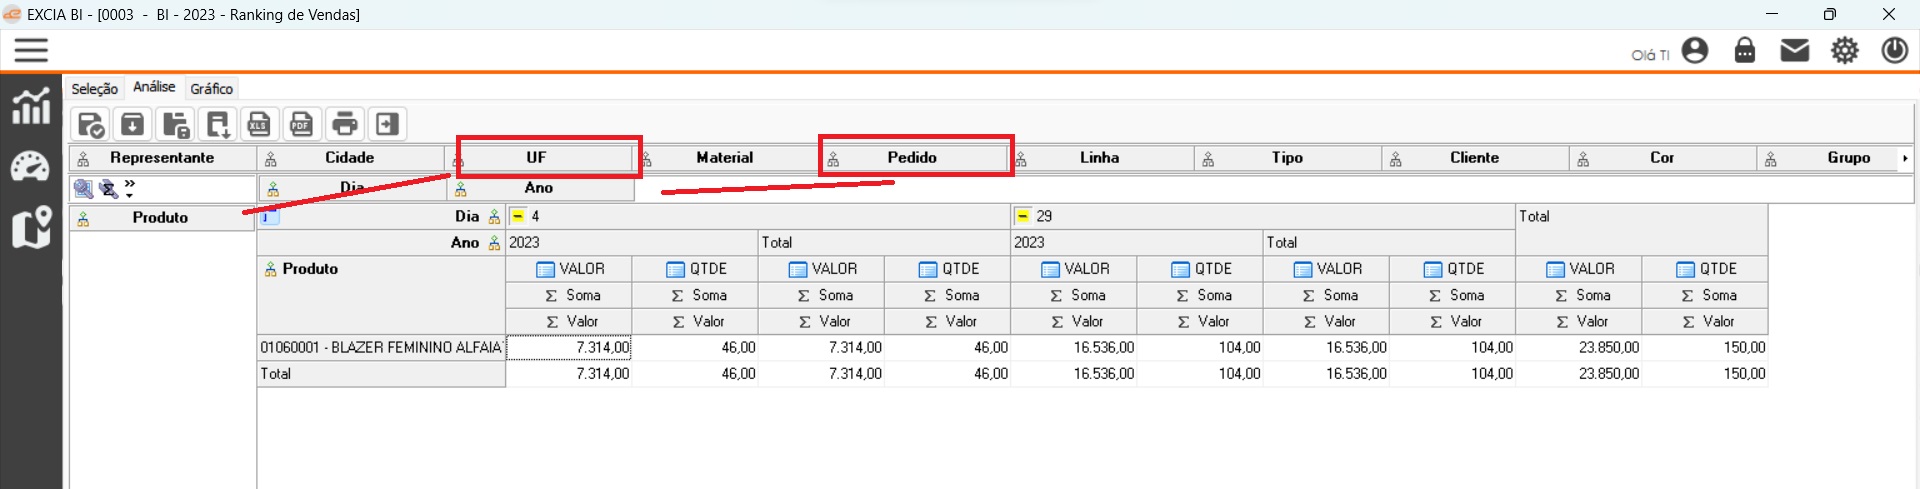The width and height of the screenshot is (1920, 489).
Task: Open settings with the gear icon
Action: [1844, 50]
